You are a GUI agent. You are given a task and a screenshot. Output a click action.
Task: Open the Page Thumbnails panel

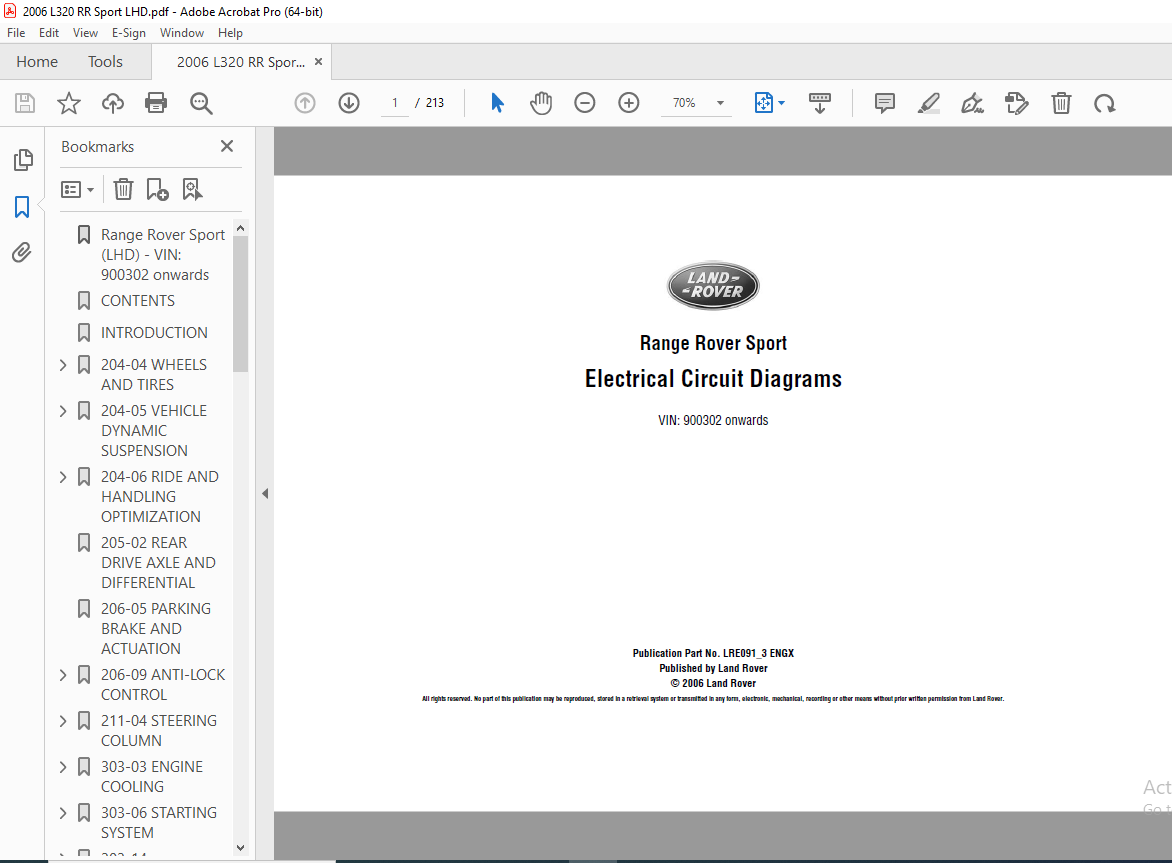pyautogui.click(x=23, y=159)
